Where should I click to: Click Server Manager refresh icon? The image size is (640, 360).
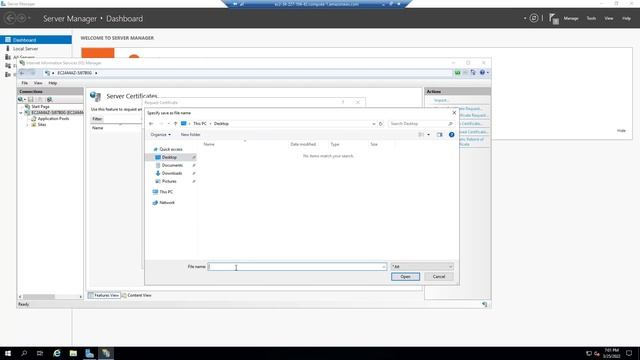coord(533,18)
